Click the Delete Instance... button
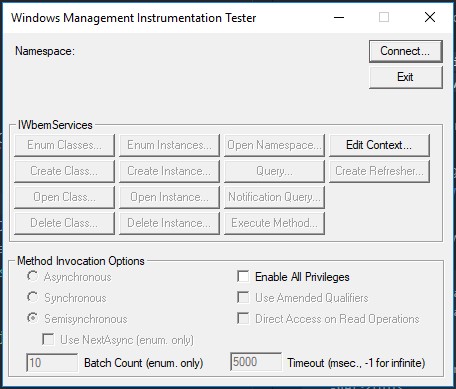 point(169,223)
